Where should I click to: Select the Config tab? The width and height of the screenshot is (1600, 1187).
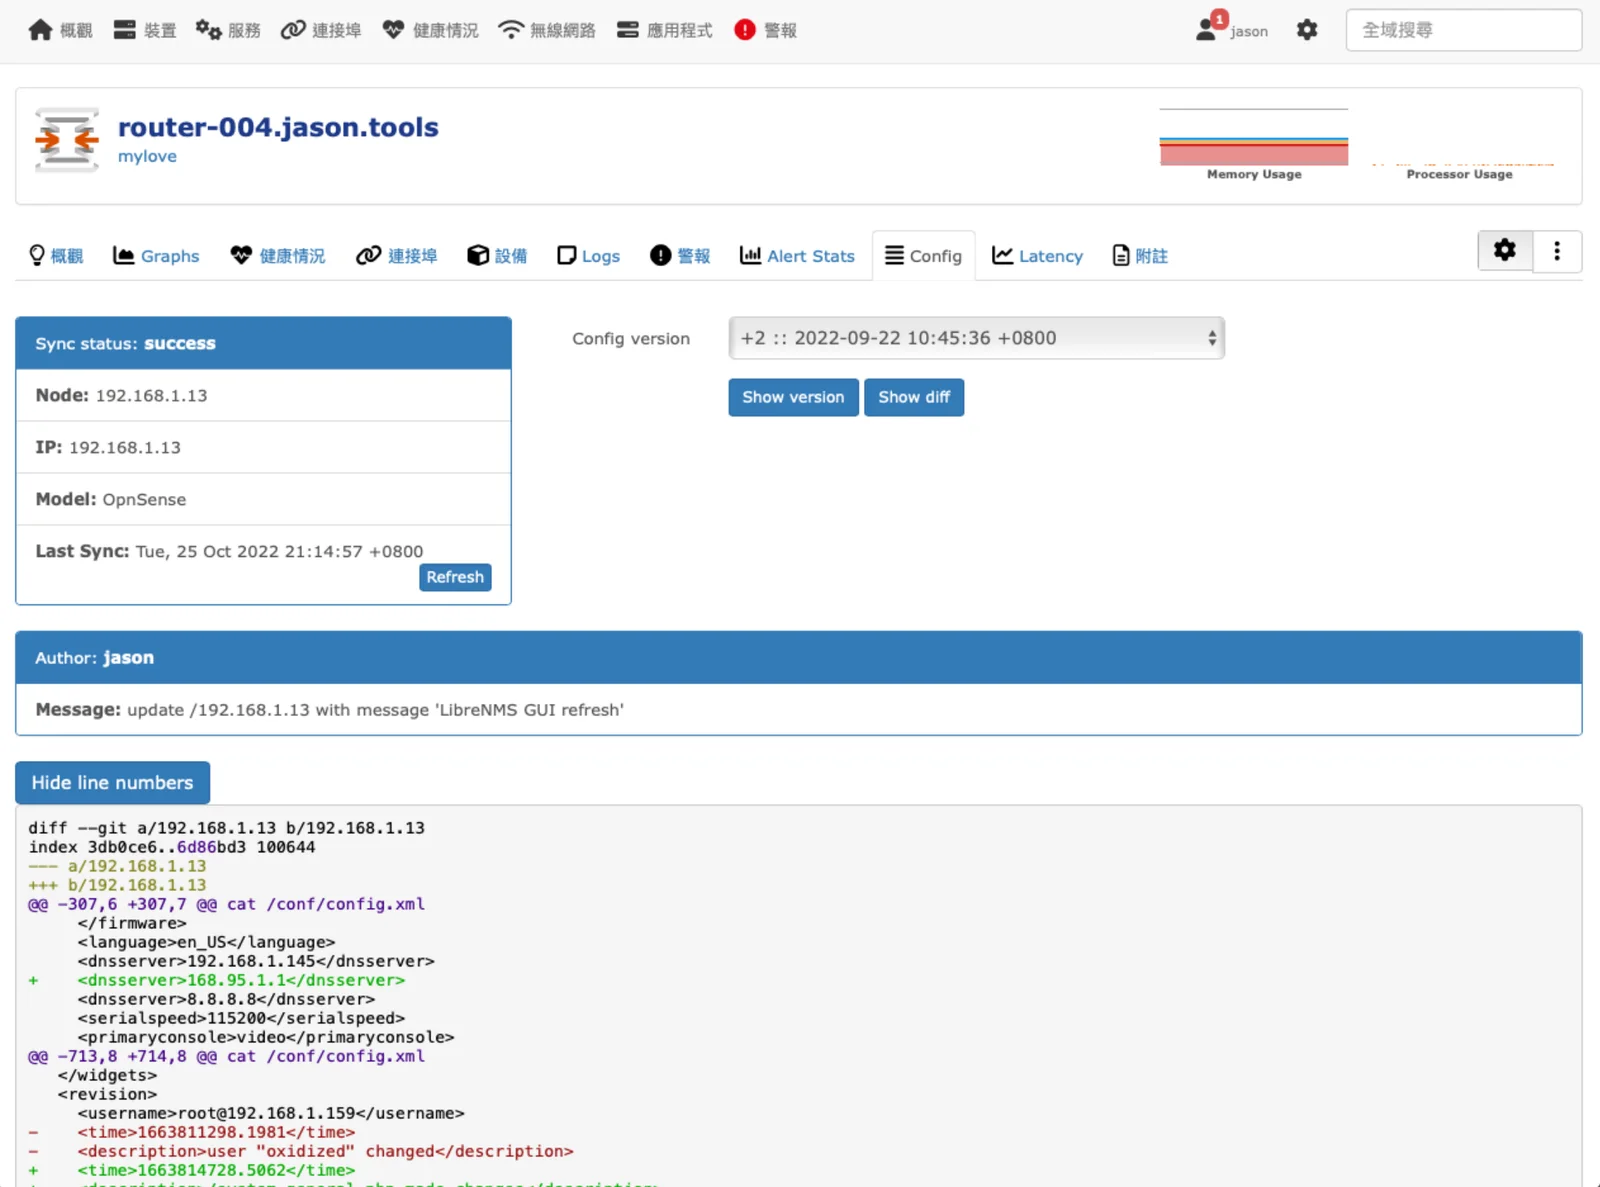924,256
